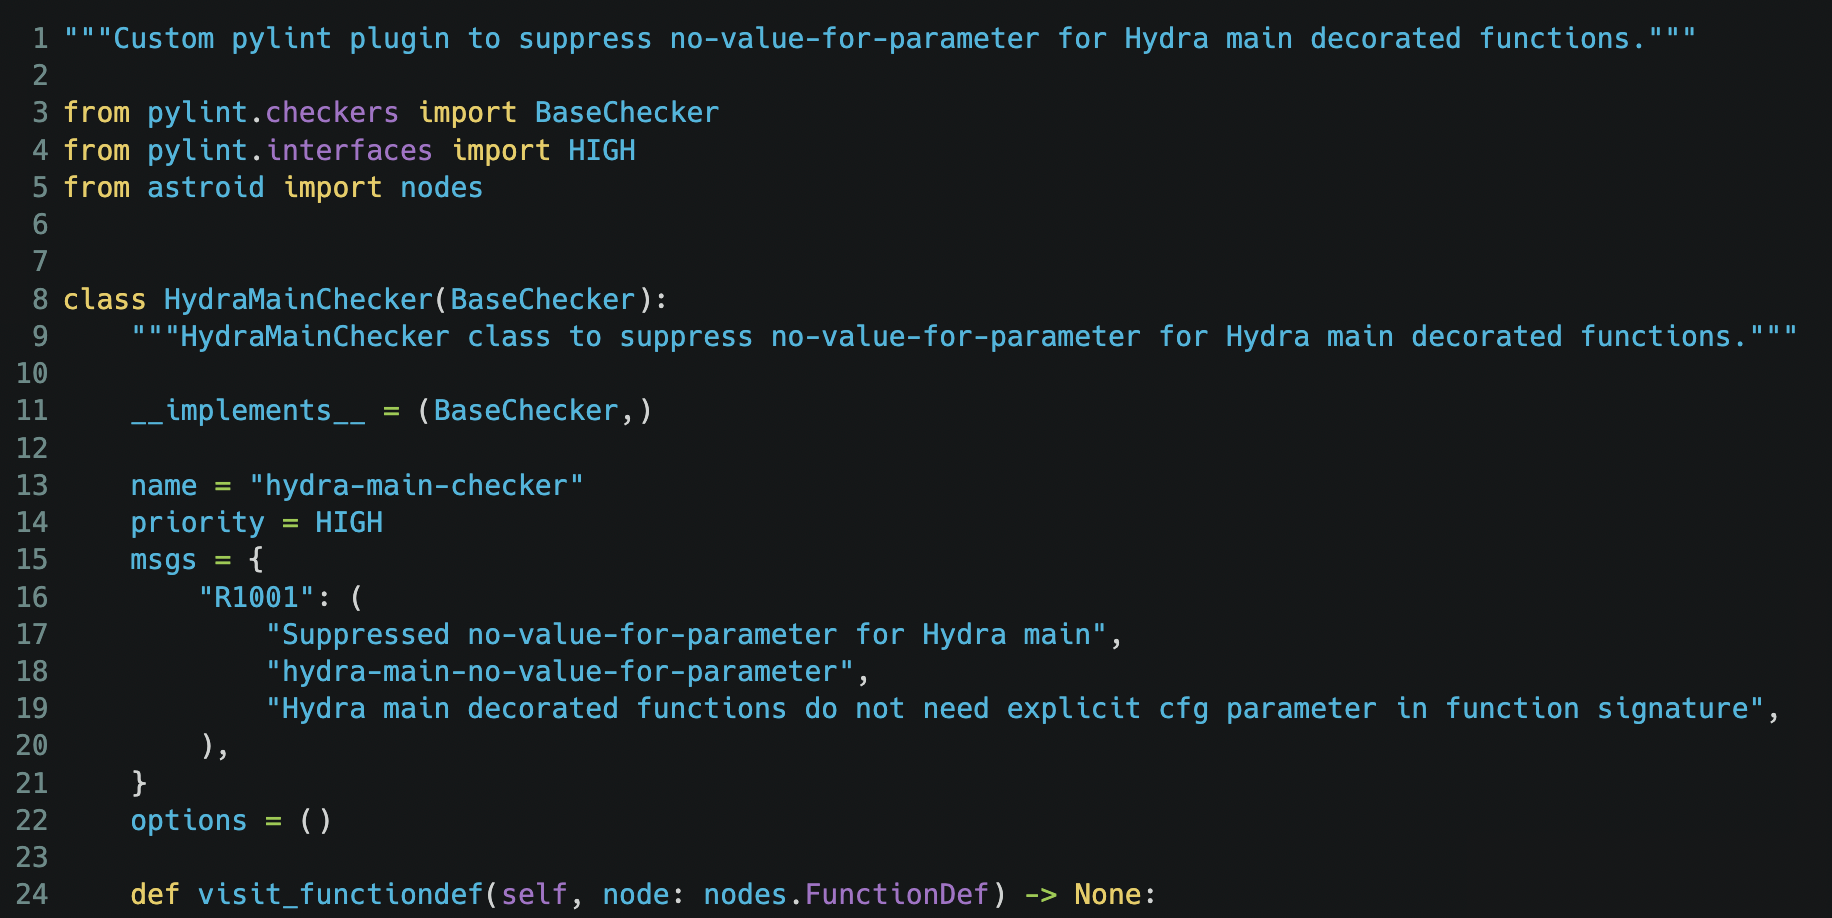This screenshot has width=1832, height=918.
Task: Click the 'import' keyword on line 5
Action: pos(332,187)
